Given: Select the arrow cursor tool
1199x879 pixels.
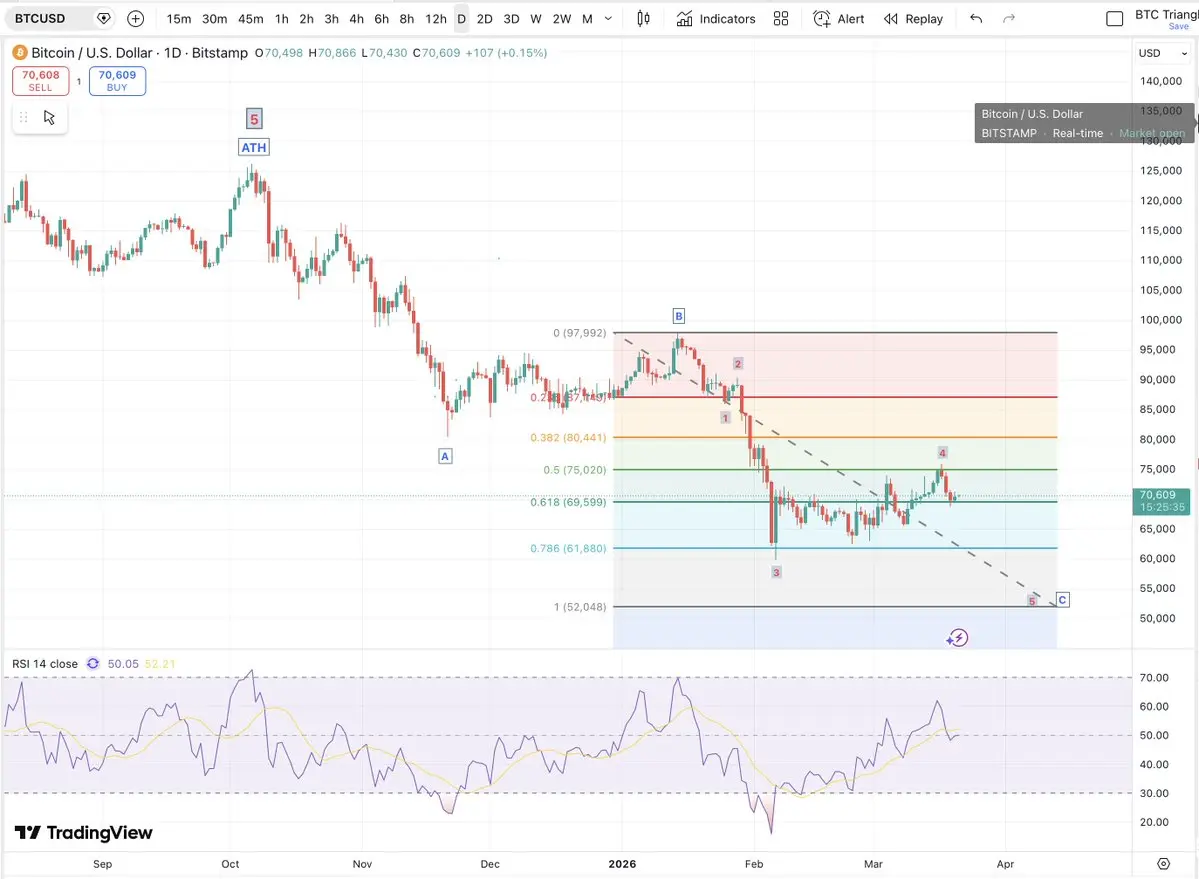Looking at the screenshot, I should 50,118.
